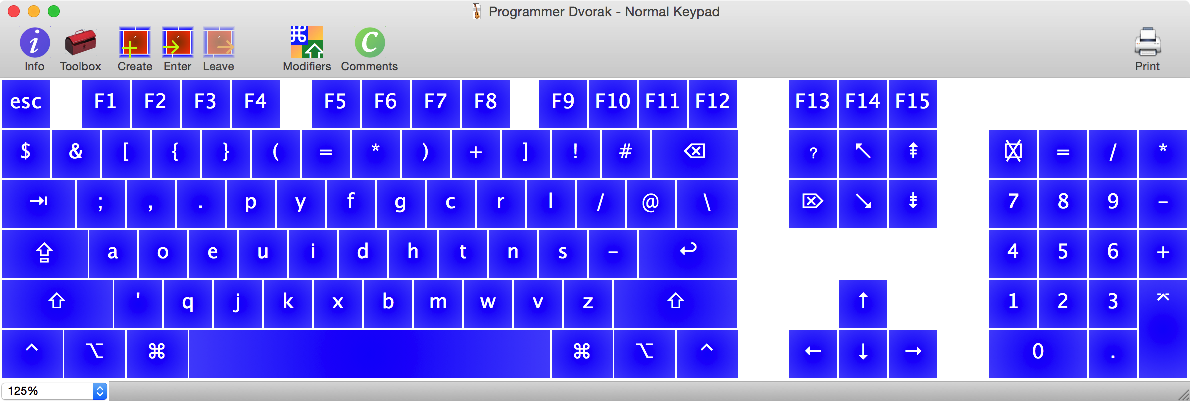Viewport: 1190px width, 401px height.
Task: Select the F12 key
Action: click(713, 103)
